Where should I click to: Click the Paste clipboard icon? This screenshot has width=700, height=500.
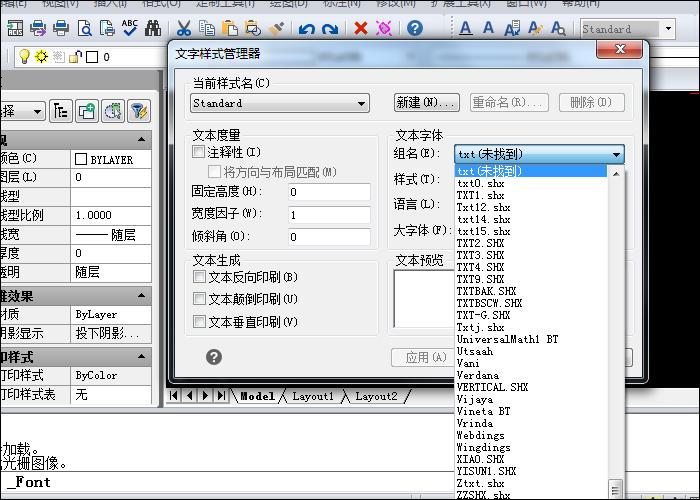[x=229, y=29]
